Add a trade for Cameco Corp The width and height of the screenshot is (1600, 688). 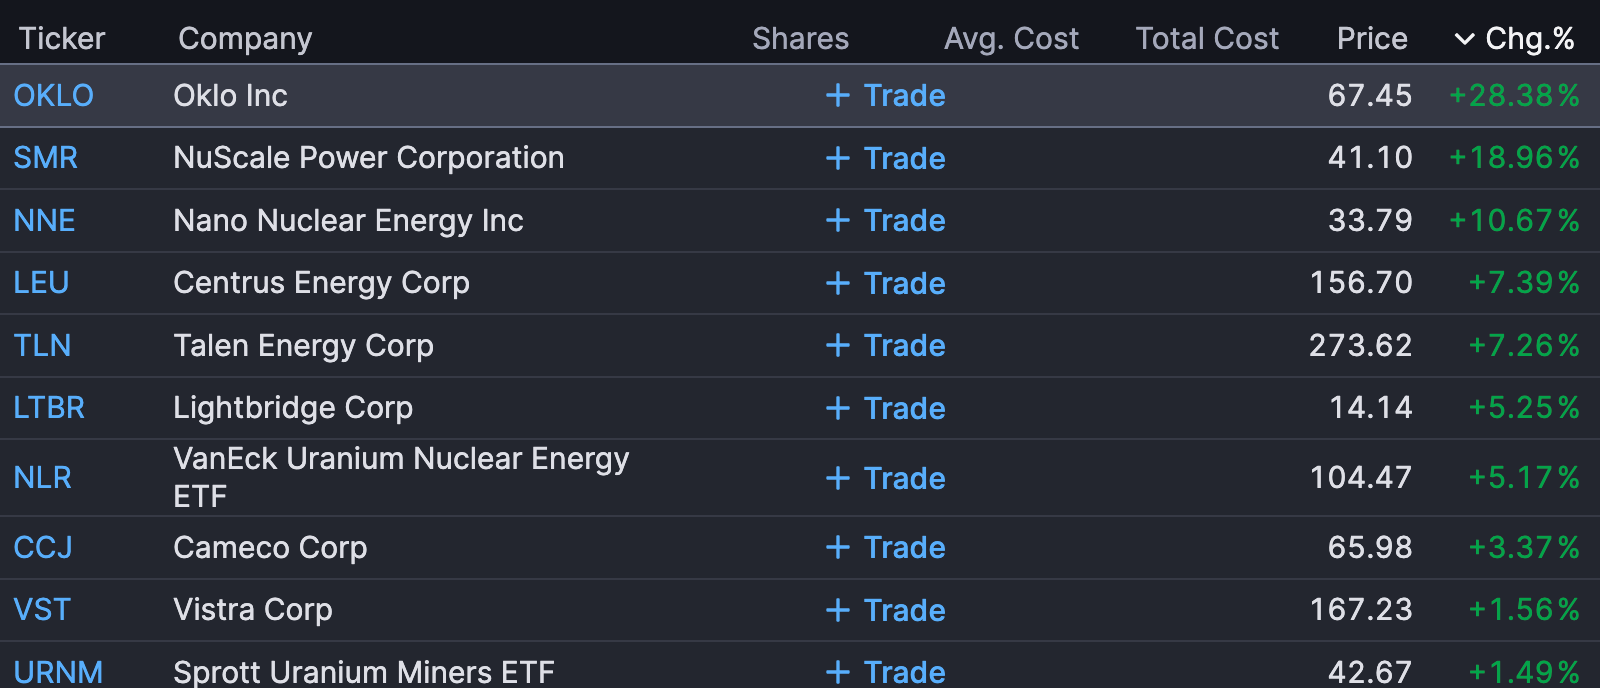(886, 547)
